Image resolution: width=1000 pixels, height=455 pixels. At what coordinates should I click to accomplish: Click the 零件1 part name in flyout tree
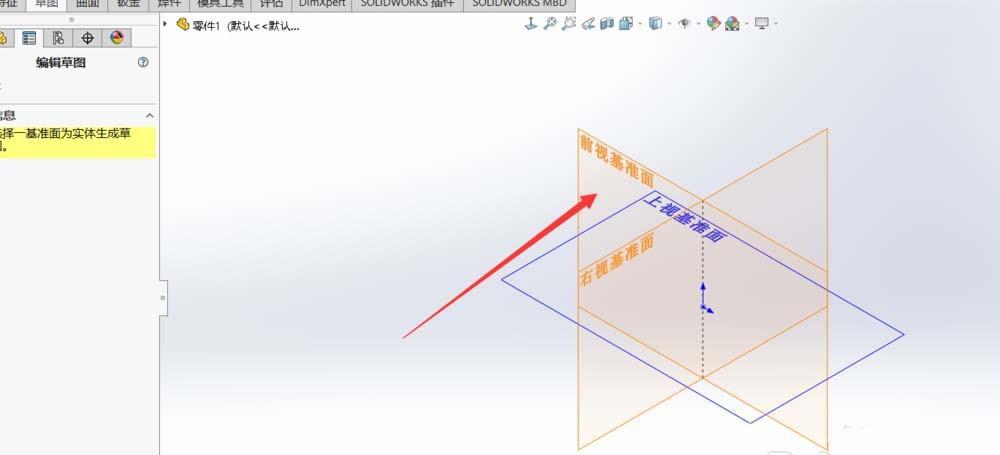pos(206,26)
